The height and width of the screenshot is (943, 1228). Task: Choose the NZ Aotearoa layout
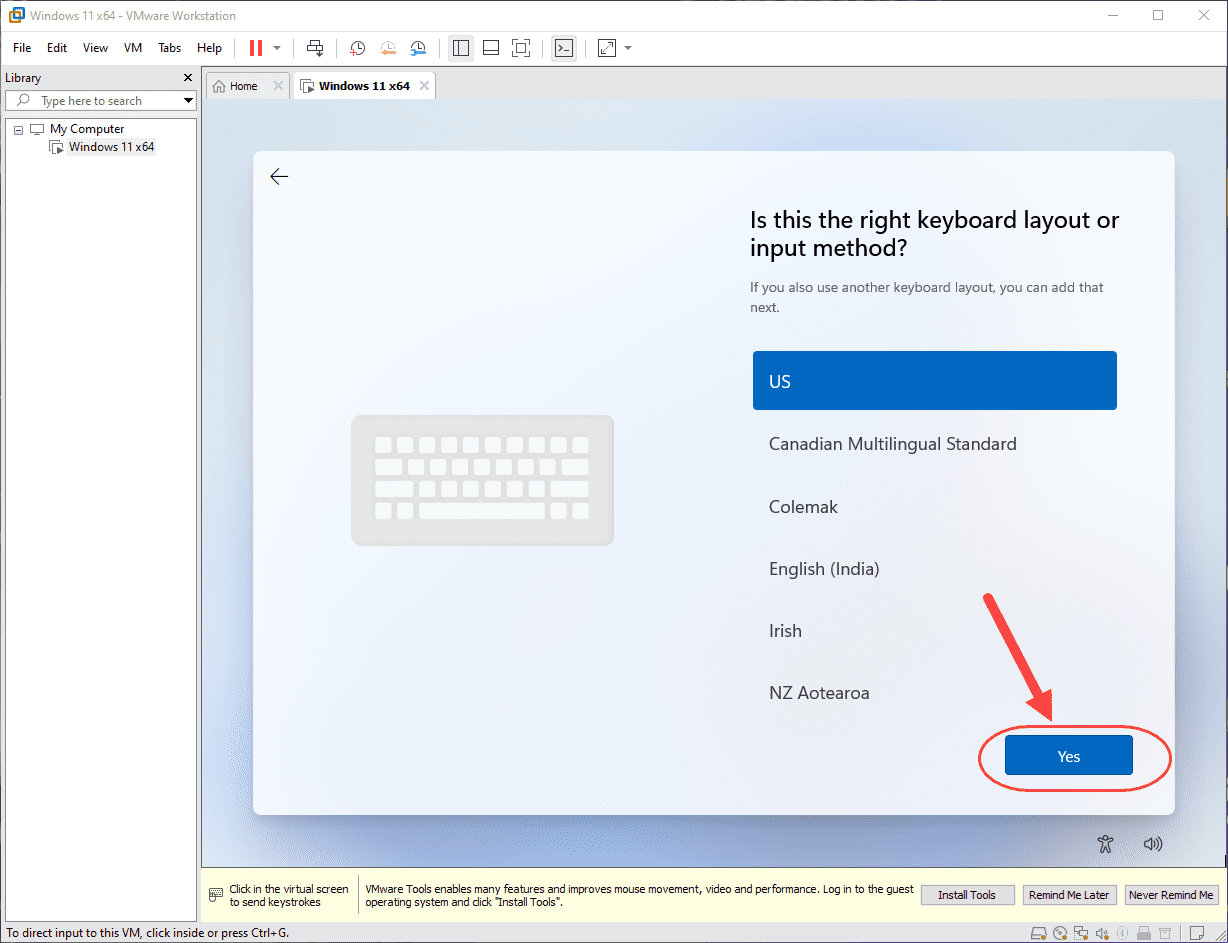934,693
